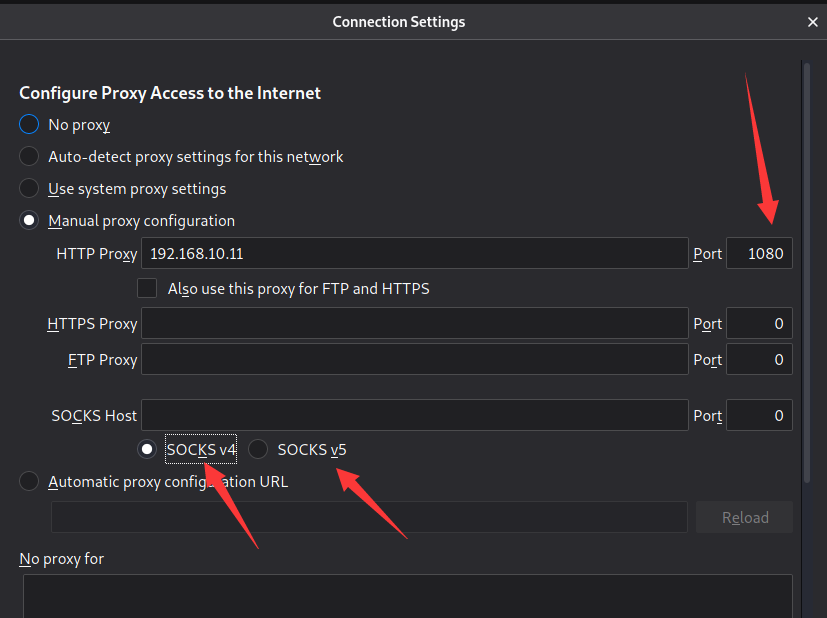Click the SOCKS Host port field

point(759,415)
